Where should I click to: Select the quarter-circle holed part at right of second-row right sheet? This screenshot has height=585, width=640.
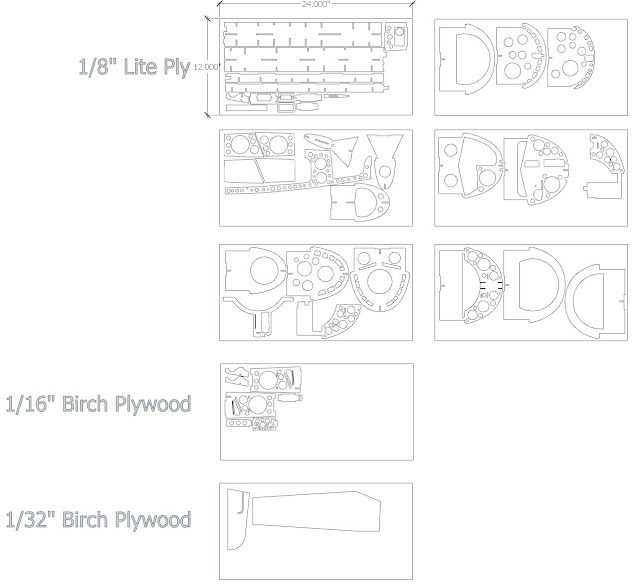[604, 165]
